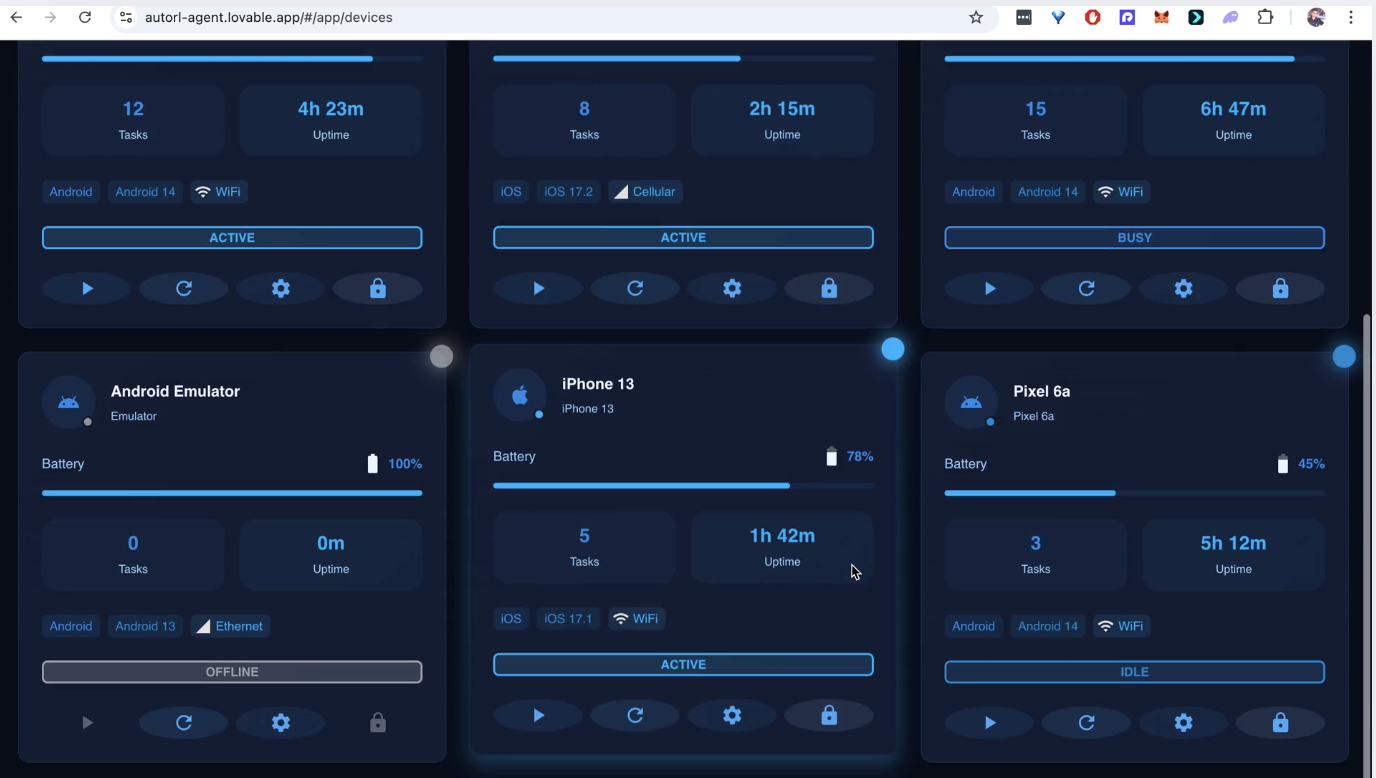Lock the Pixel 6a device

(x=1281, y=722)
